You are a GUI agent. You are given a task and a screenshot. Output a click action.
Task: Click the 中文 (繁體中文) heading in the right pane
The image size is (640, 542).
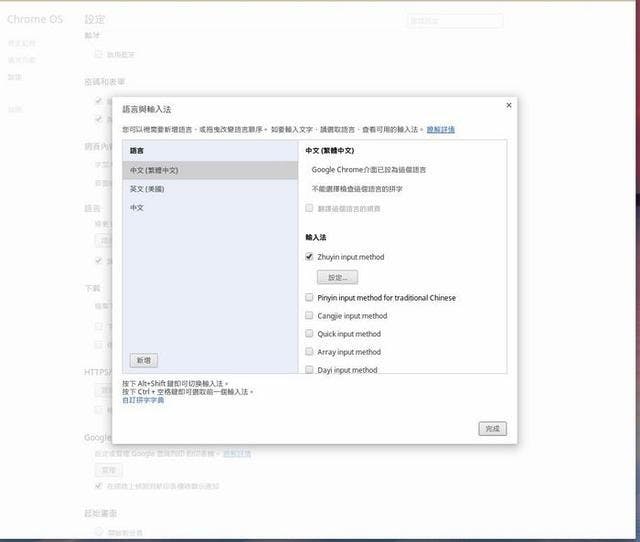coord(330,151)
